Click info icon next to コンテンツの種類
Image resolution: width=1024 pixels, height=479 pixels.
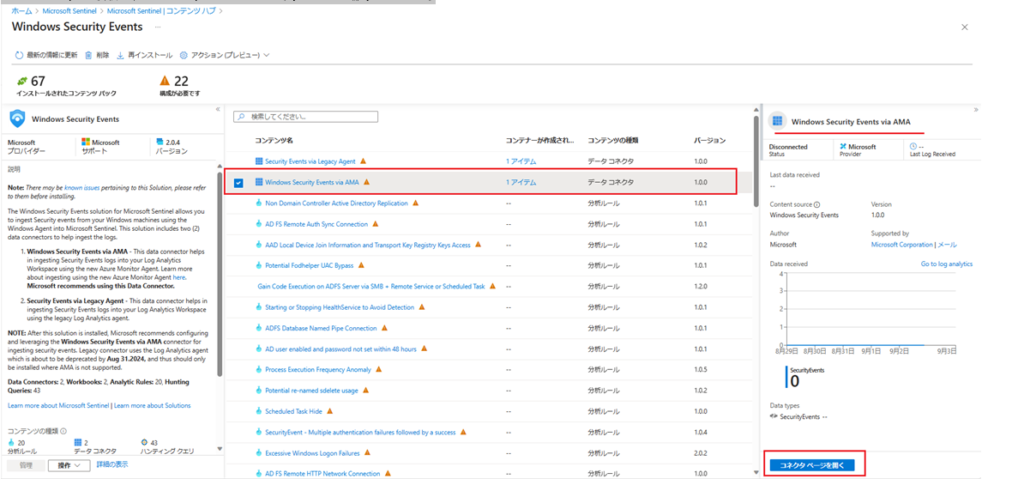[63, 431]
